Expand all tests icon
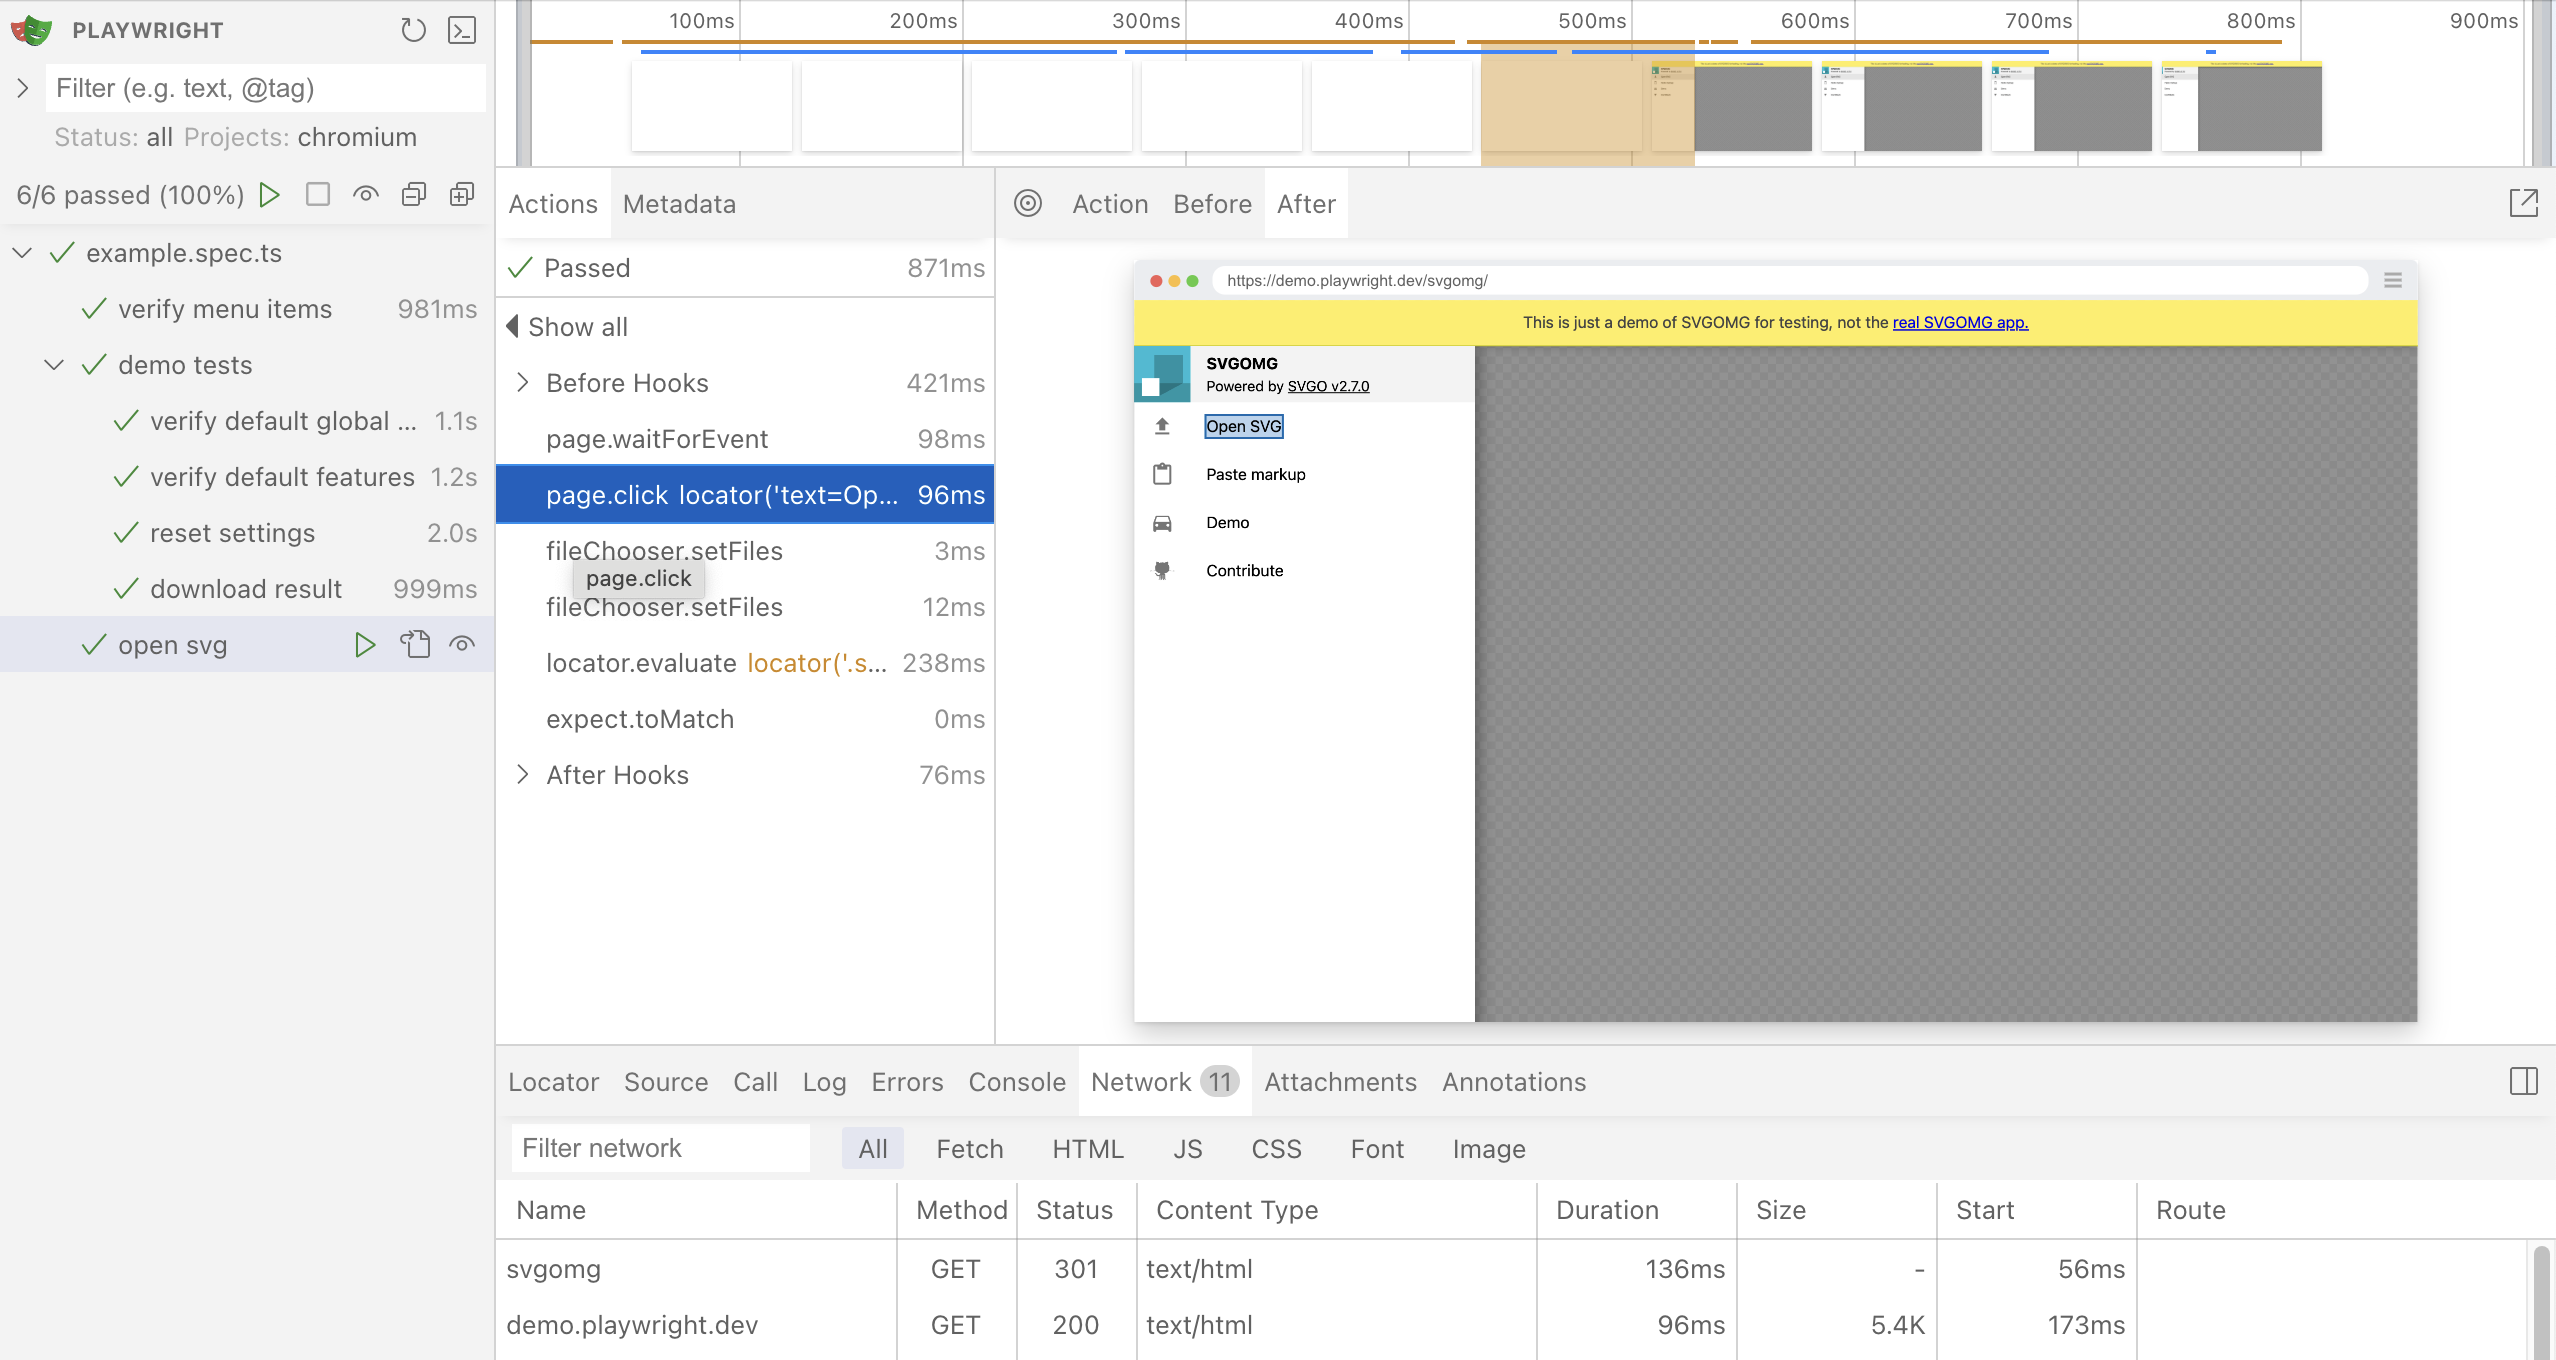 pyautogui.click(x=462, y=194)
